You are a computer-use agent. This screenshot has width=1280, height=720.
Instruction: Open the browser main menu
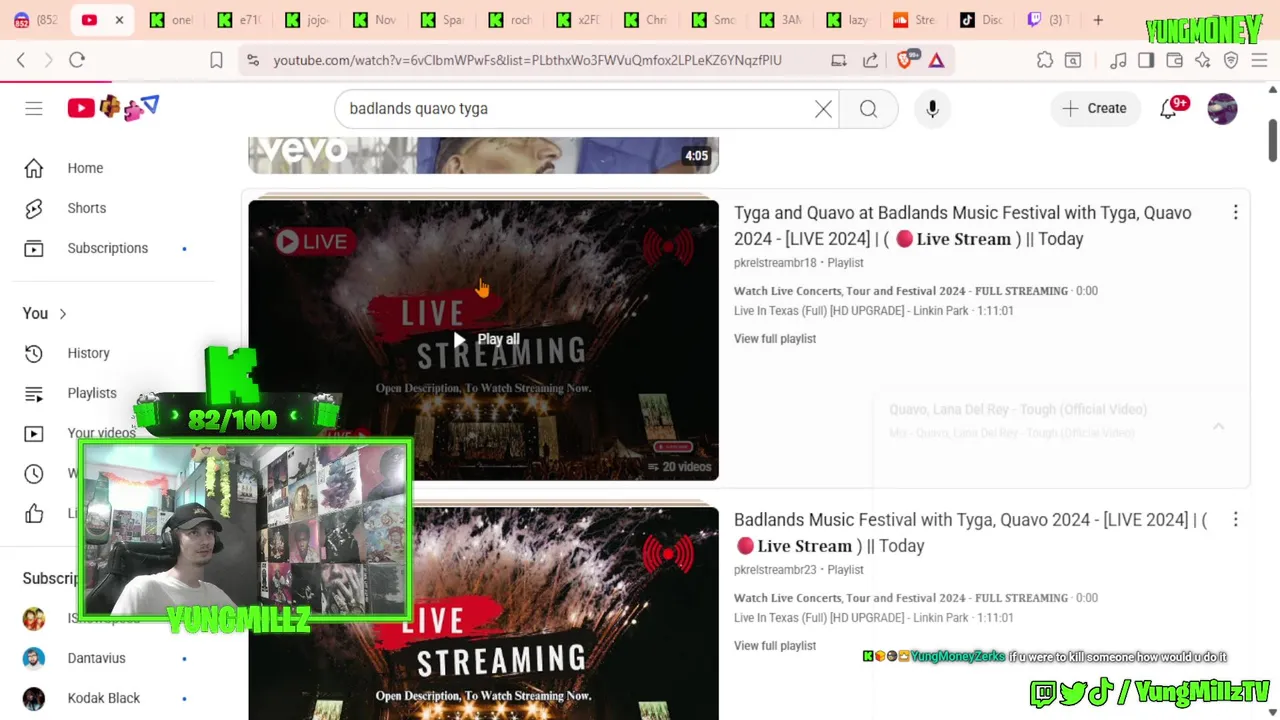[1259, 60]
